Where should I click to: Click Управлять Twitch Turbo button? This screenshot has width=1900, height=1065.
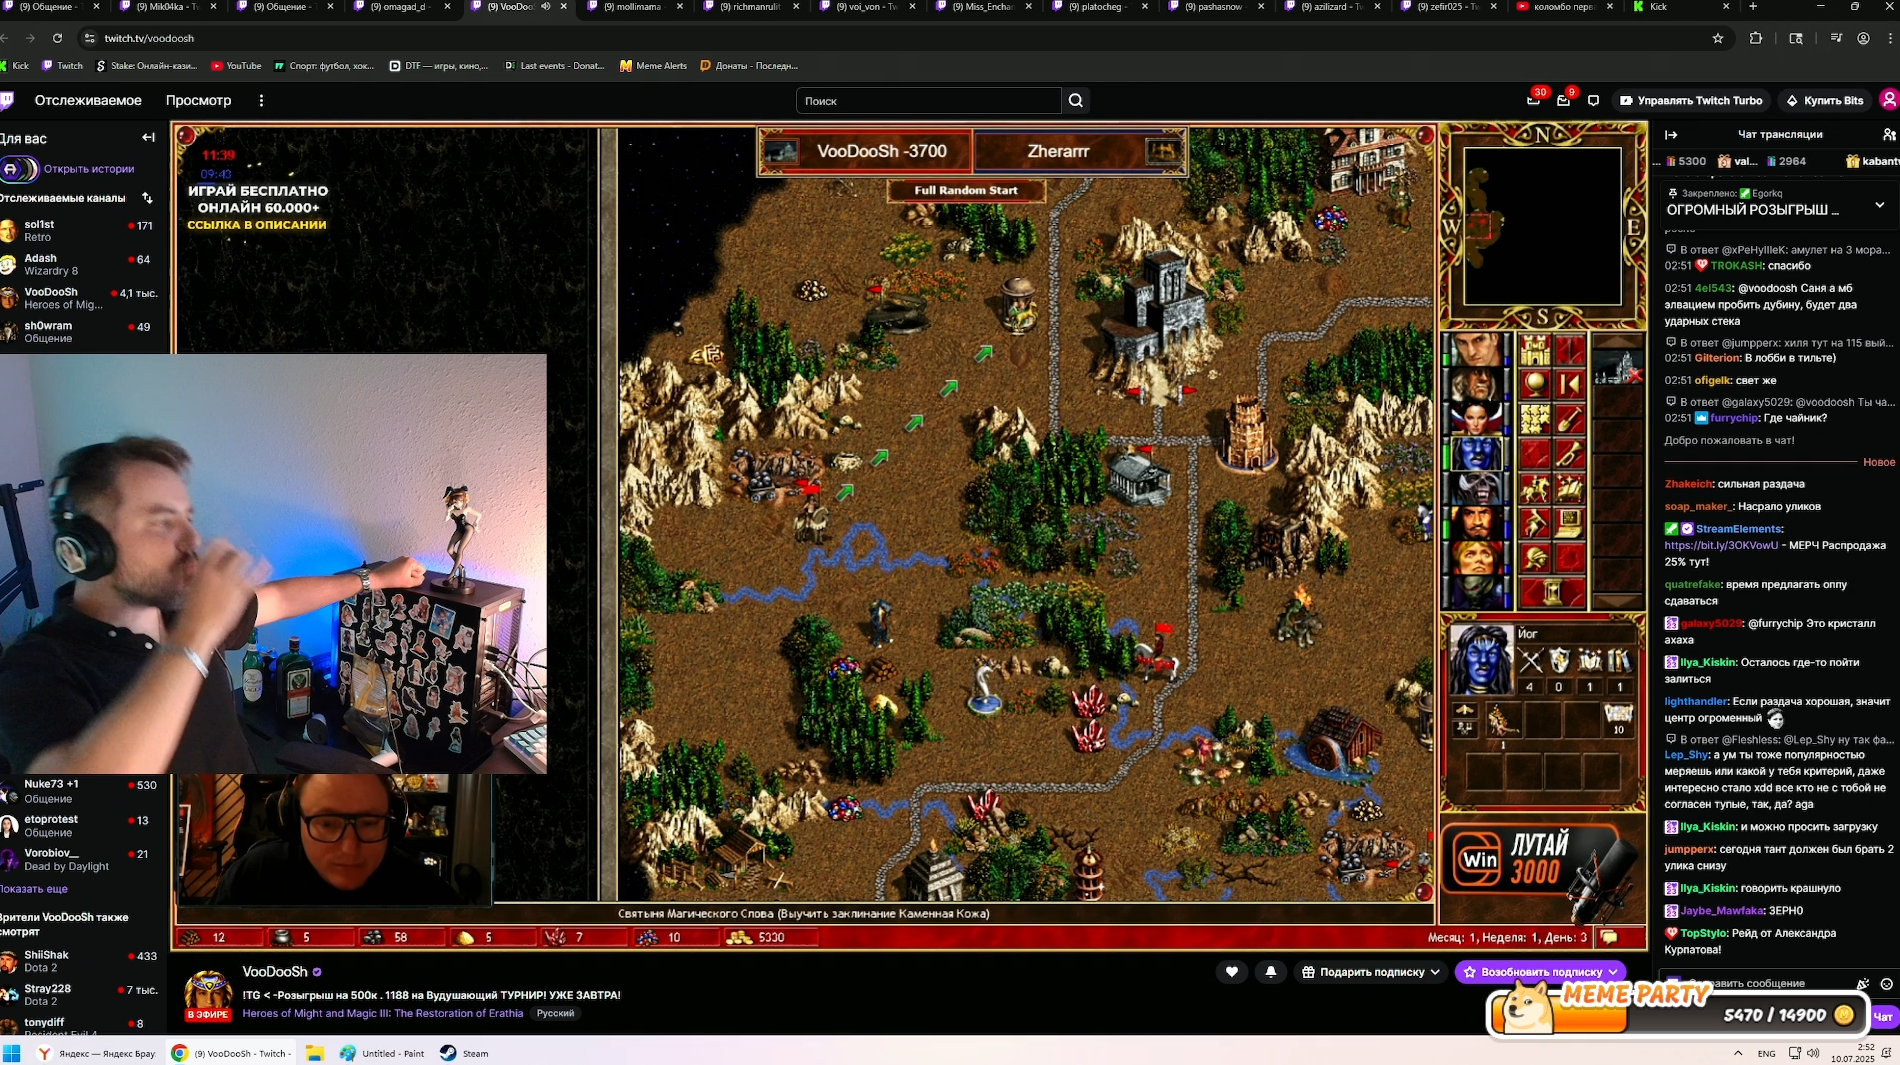pos(1692,100)
